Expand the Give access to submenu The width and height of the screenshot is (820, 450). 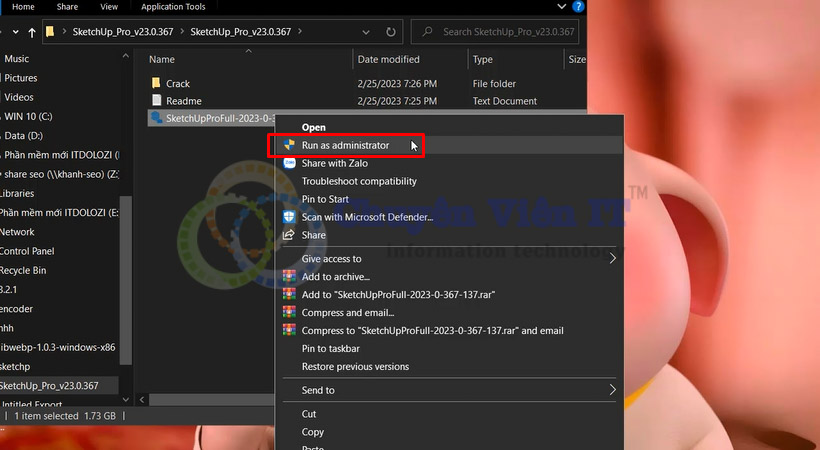tap(612, 259)
